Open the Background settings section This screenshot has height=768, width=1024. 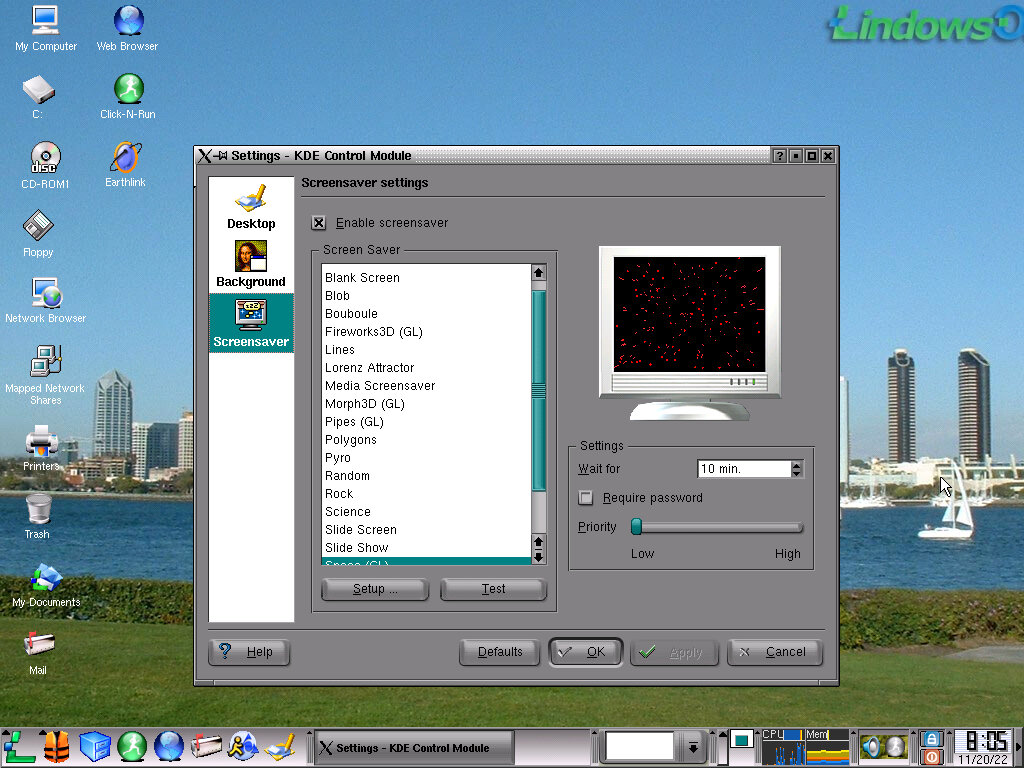(x=251, y=263)
